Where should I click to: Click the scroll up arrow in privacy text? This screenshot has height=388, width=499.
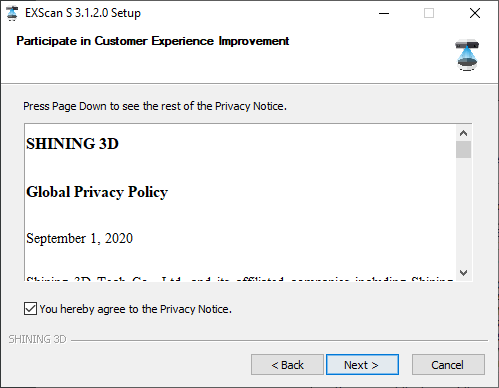coord(463,133)
